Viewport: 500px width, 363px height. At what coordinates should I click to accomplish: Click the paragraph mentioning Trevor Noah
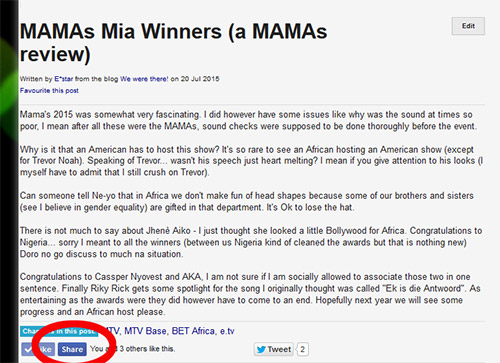click(251, 161)
